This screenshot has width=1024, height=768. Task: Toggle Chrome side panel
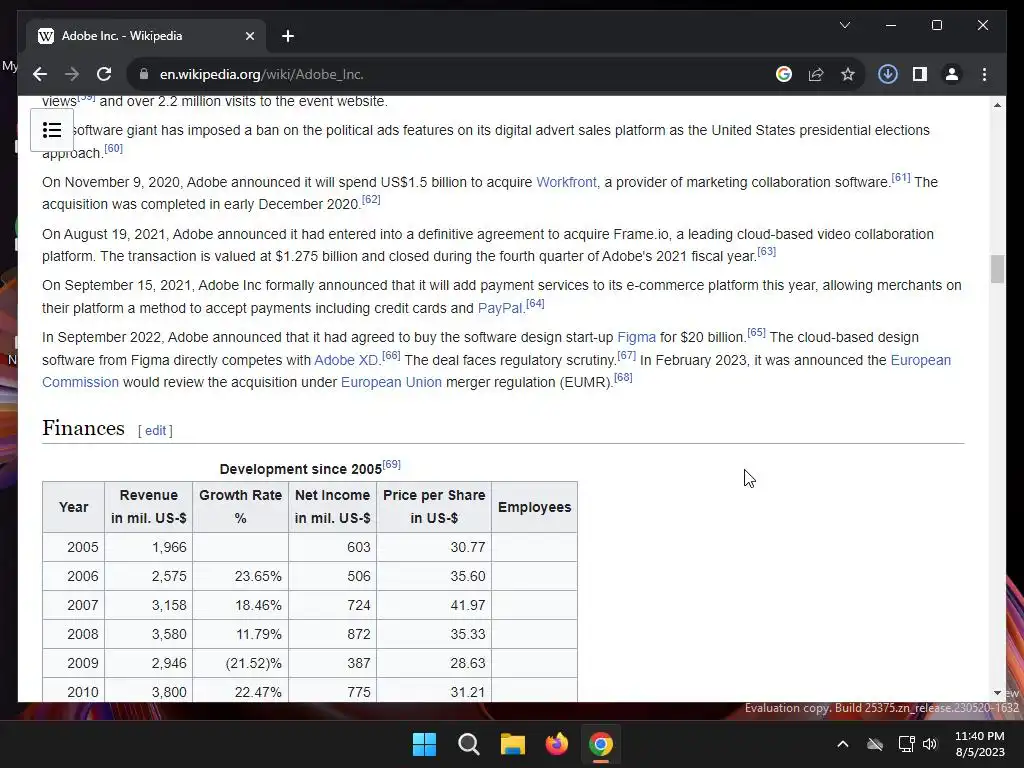920,74
